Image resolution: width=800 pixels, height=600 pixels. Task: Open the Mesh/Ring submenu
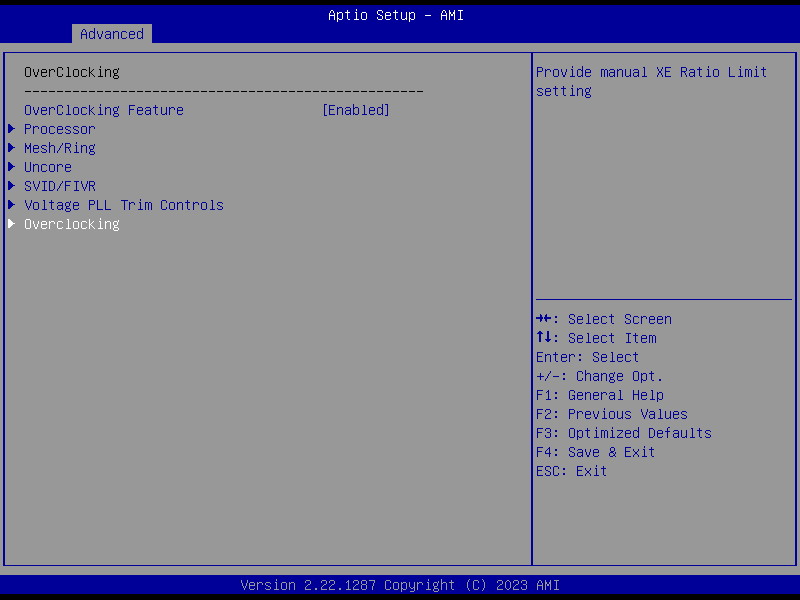60,148
